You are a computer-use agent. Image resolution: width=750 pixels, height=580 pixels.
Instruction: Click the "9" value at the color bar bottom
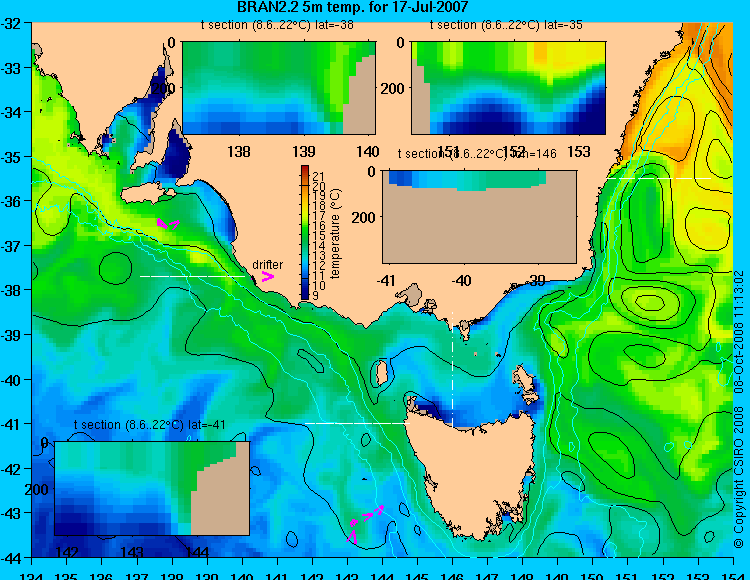pyautogui.click(x=315, y=295)
